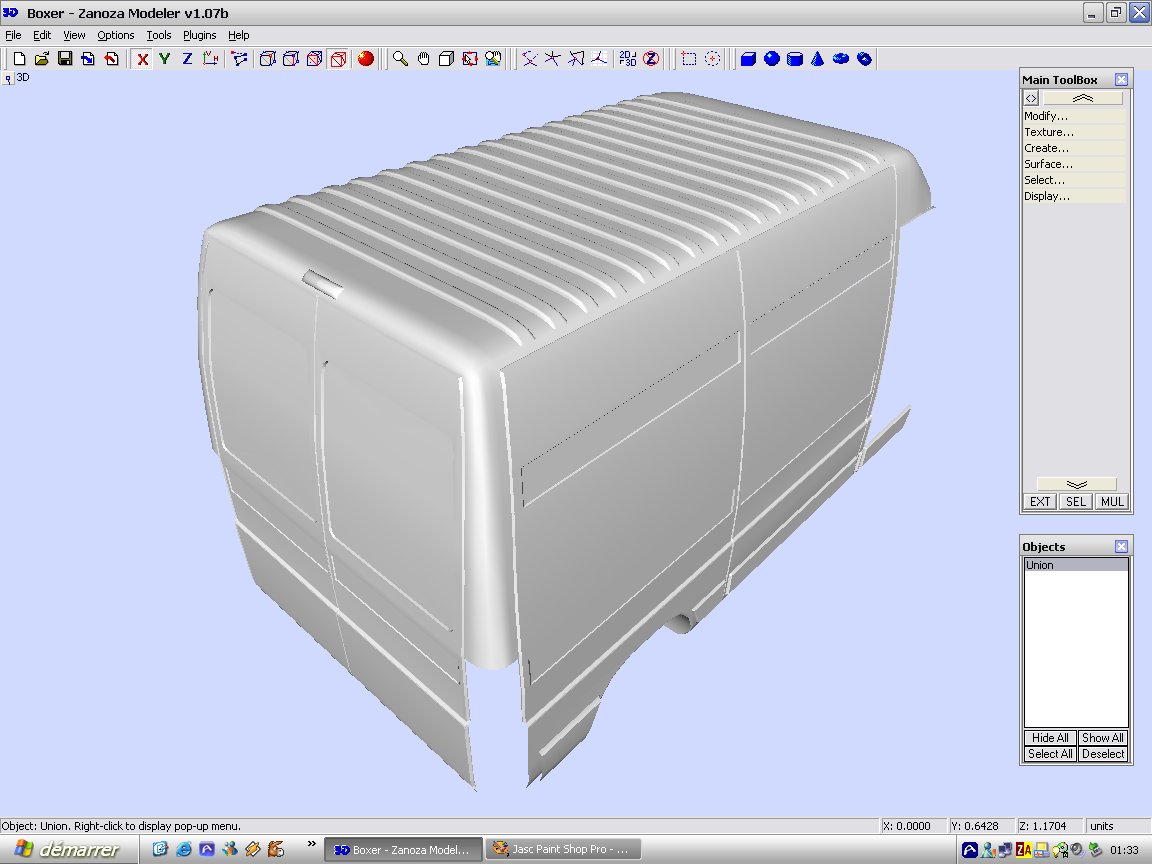Create a box primitive from toolbar
Screen dimensions: 1152x864
[748, 59]
